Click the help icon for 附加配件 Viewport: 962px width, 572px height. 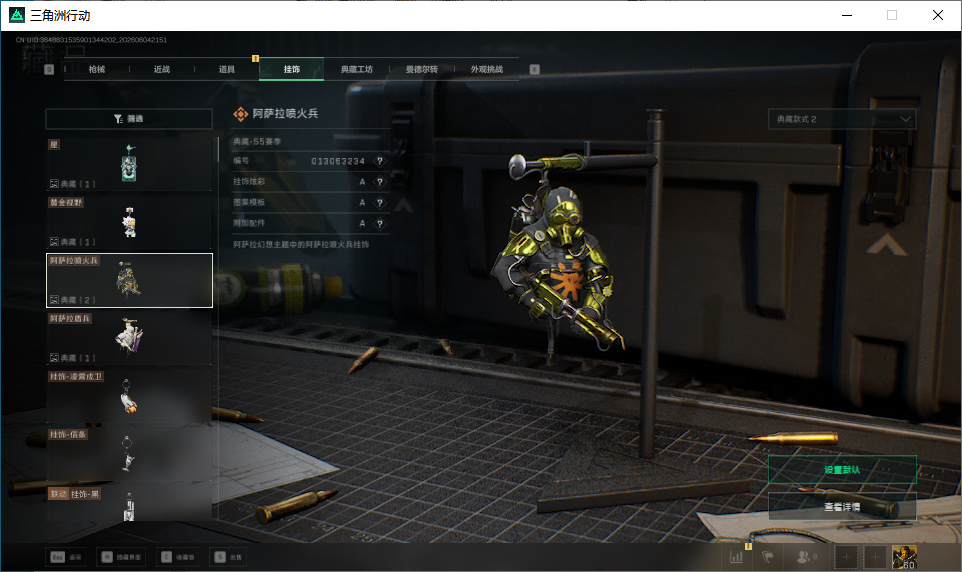[380, 224]
